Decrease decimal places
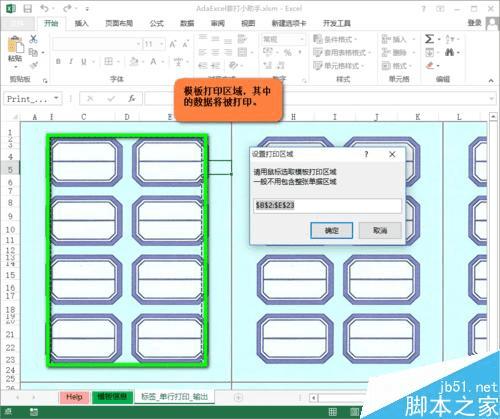500x419 pixels. pos(280,65)
